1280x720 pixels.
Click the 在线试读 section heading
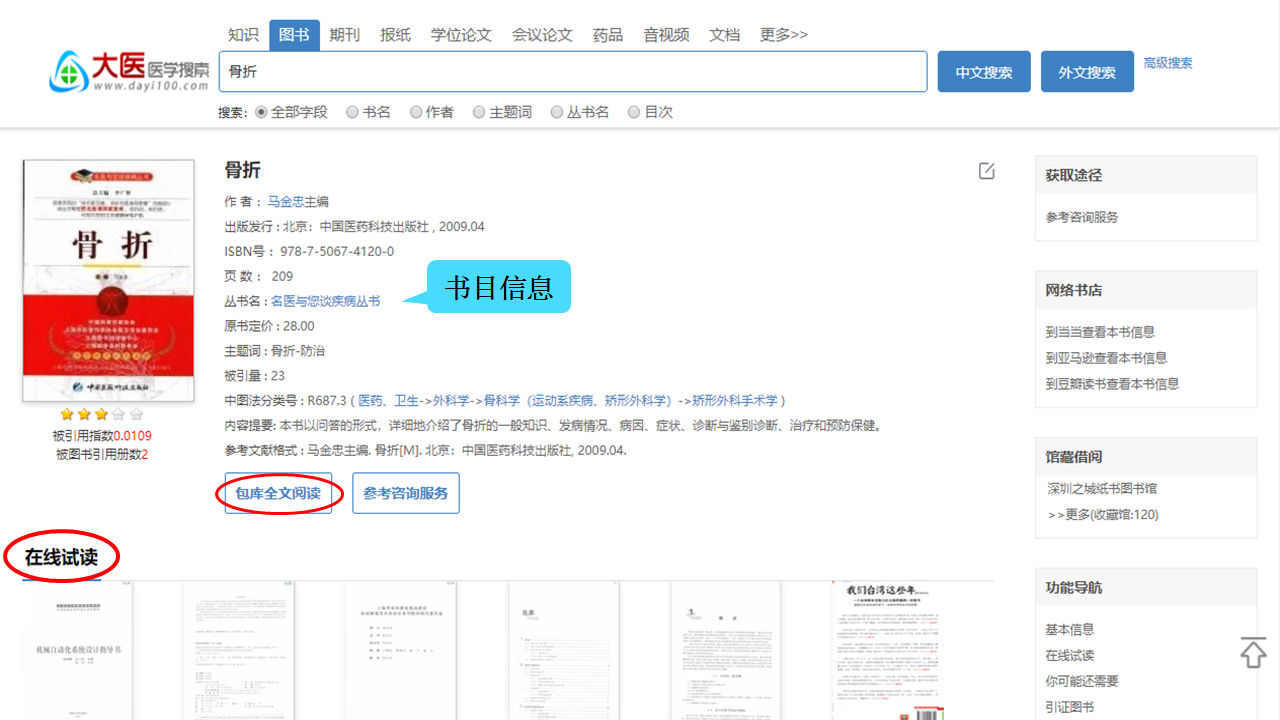tap(62, 558)
